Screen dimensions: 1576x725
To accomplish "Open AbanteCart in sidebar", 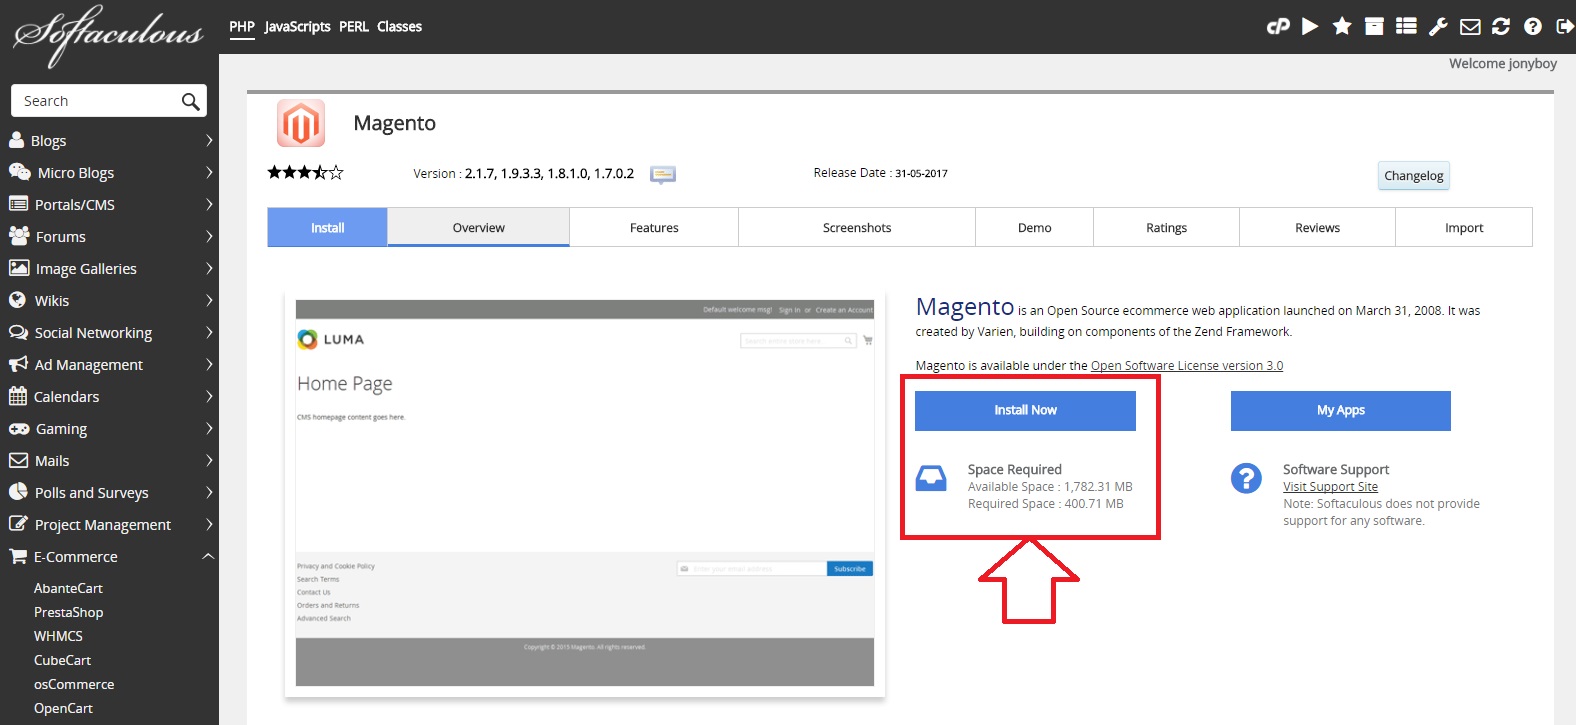I will pyautogui.click(x=68, y=588).
